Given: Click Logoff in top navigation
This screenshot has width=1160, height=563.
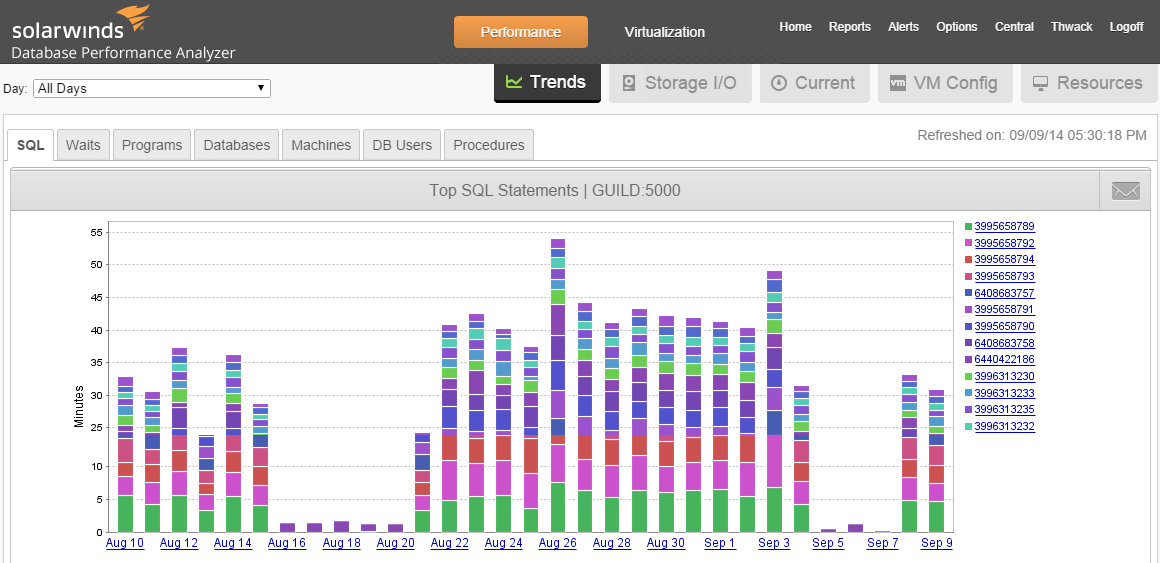Looking at the screenshot, I should [1126, 27].
